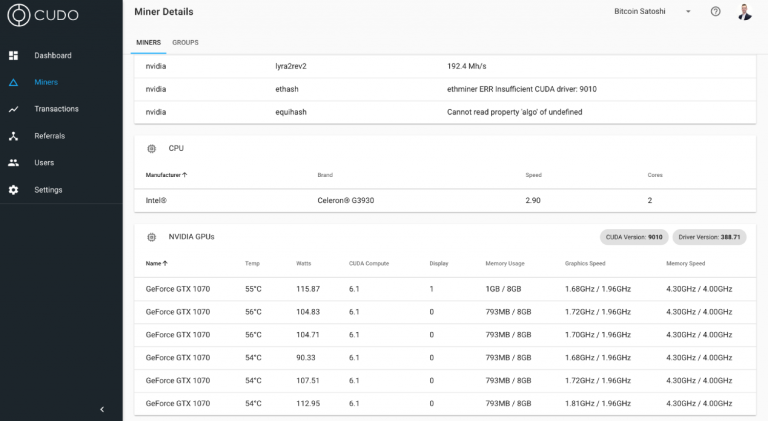The width and height of the screenshot is (768, 421).
Task: Collapse the sidebar with the chevron
Action: [x=102, y=409]
